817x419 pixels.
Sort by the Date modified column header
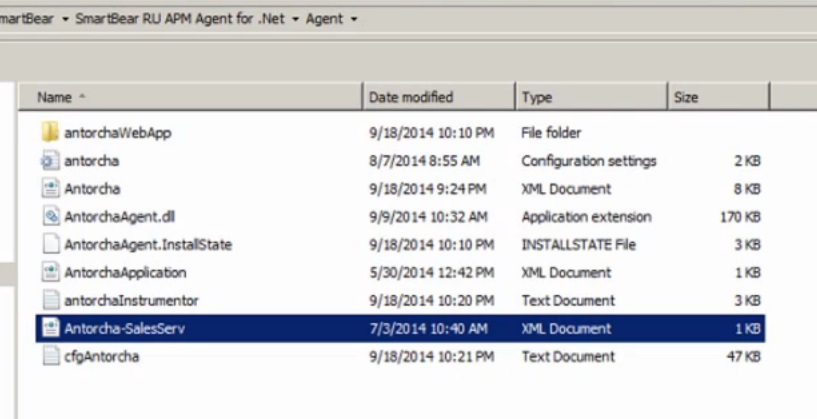pos(439,97)
